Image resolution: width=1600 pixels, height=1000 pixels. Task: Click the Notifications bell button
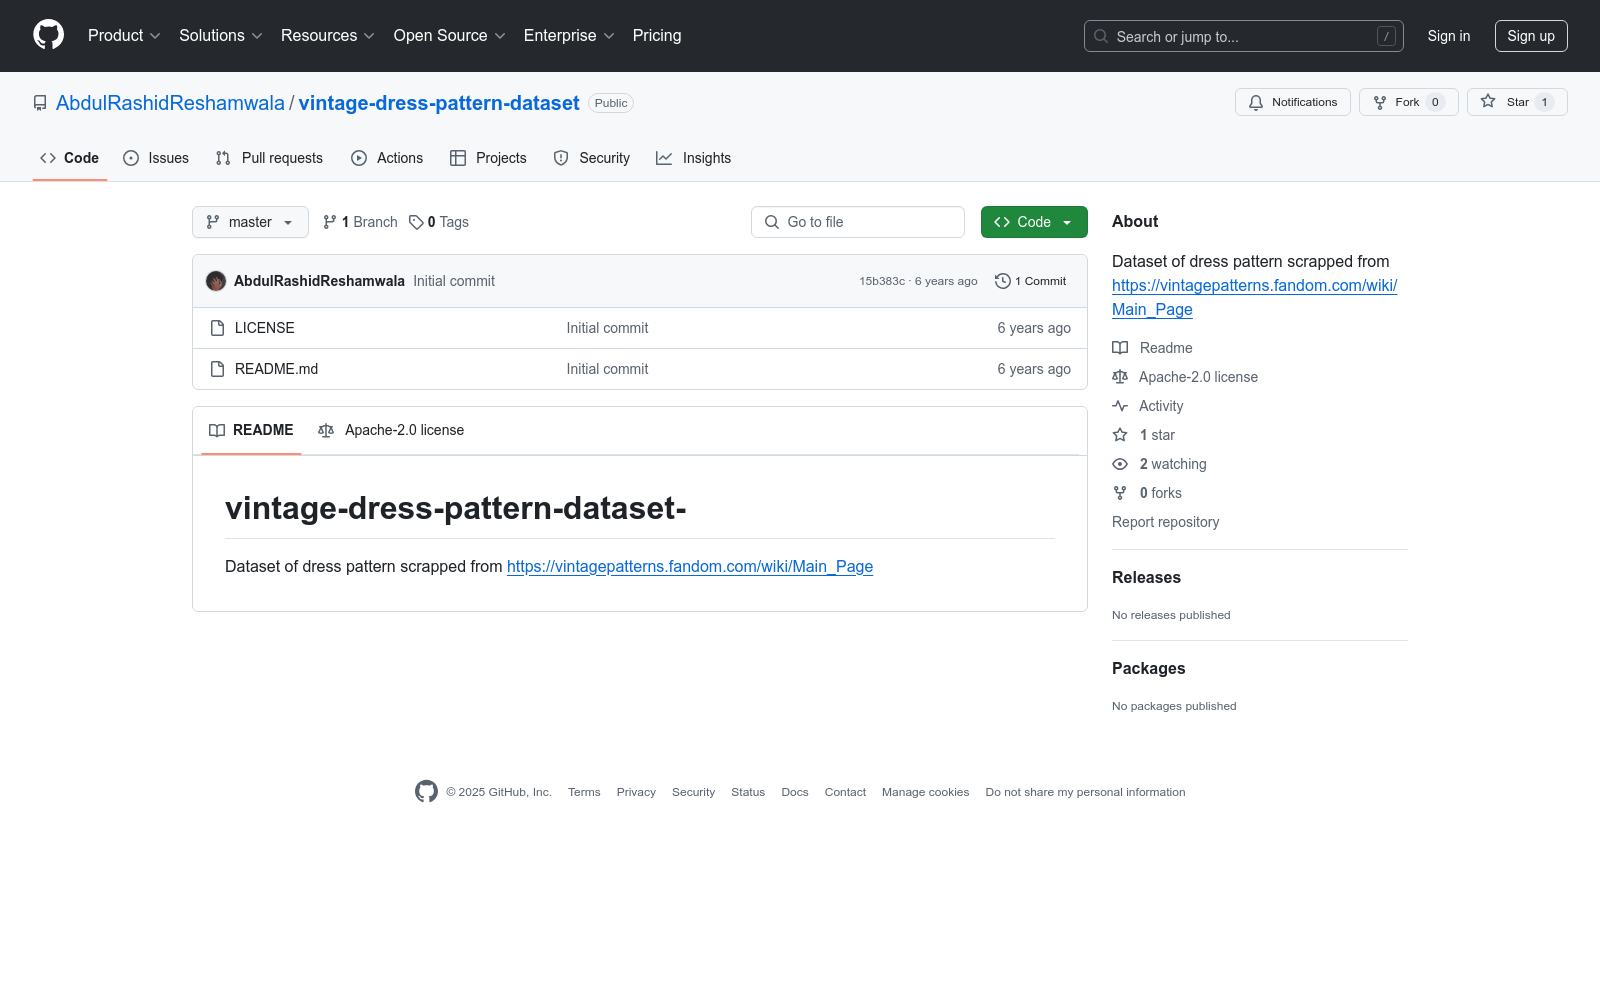pyautogui.click(x=1293, y=102)
